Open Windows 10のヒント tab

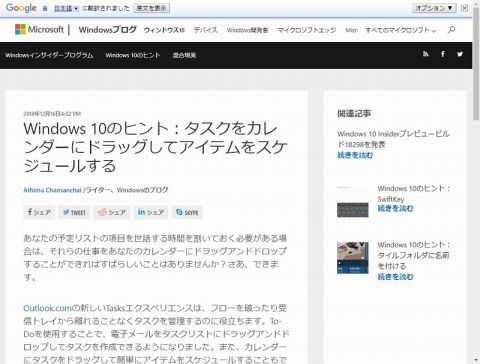point(133,55)
